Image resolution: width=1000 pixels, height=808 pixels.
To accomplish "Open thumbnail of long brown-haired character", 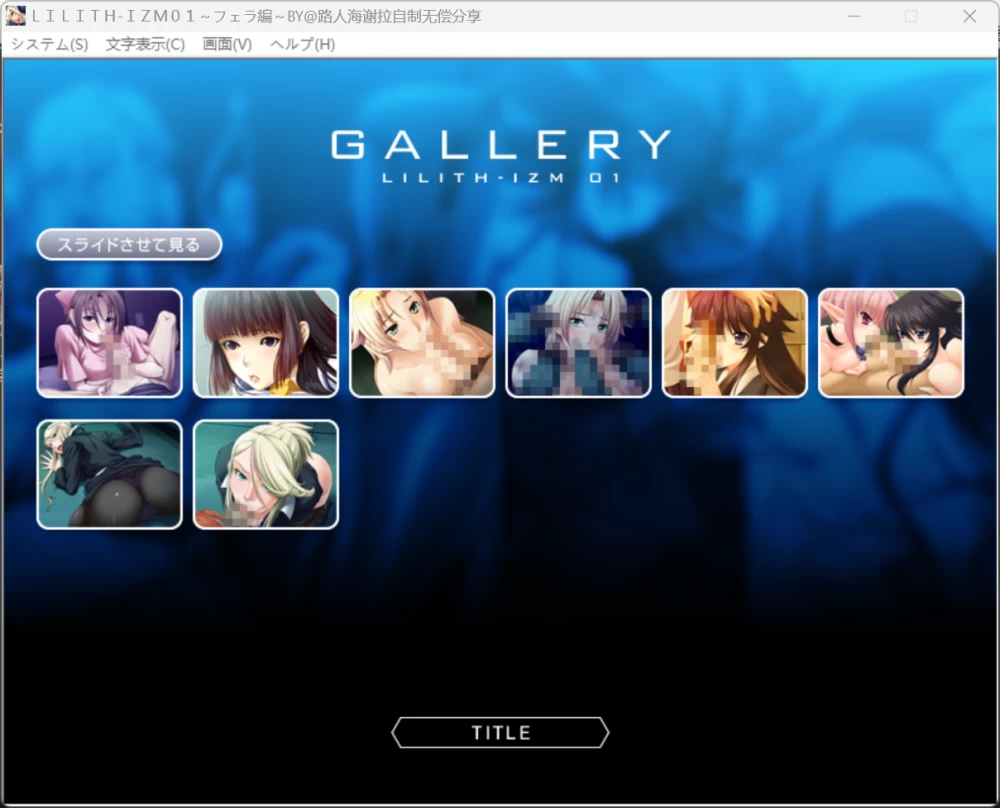I will pos(735,343).
